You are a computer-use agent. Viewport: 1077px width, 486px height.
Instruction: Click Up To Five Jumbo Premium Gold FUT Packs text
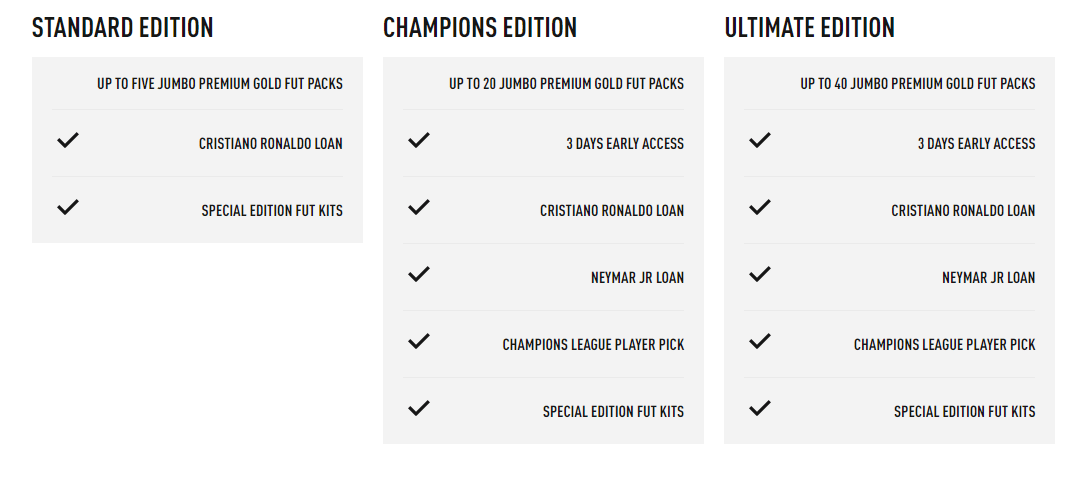pos(220,84)
